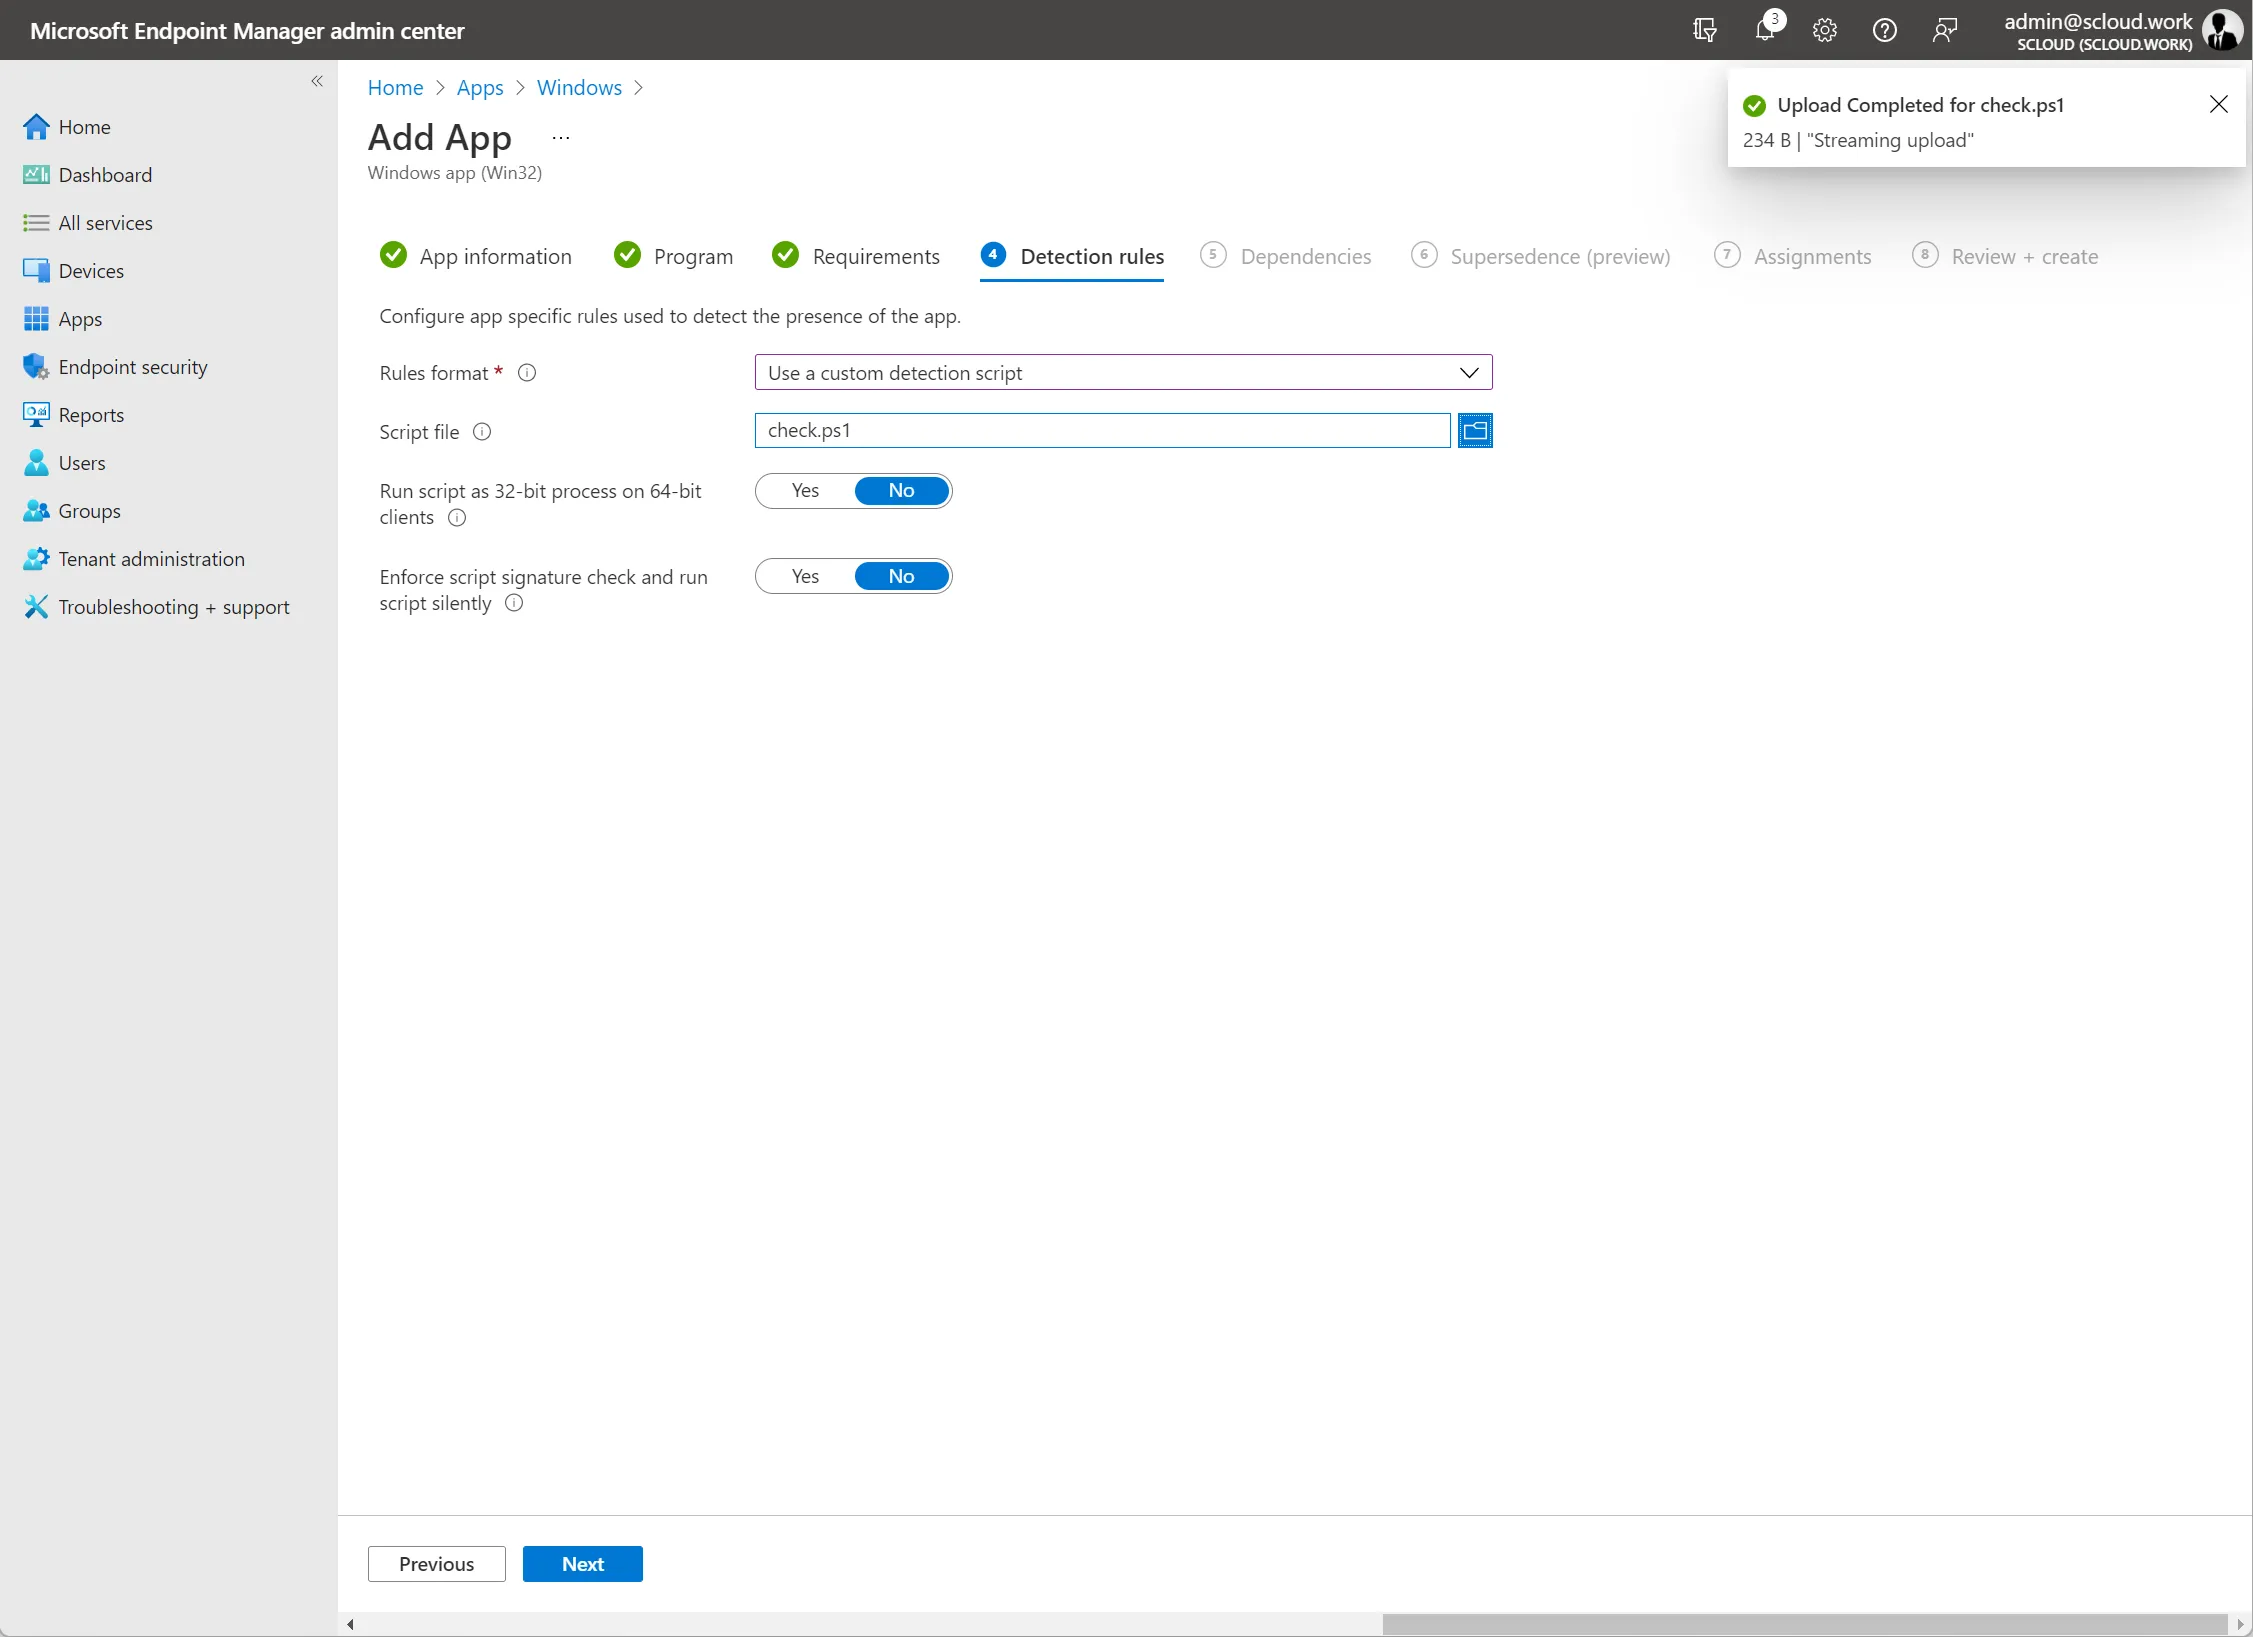
Task: Open the notifications bell icon
Action: (x=1765, y=30)
